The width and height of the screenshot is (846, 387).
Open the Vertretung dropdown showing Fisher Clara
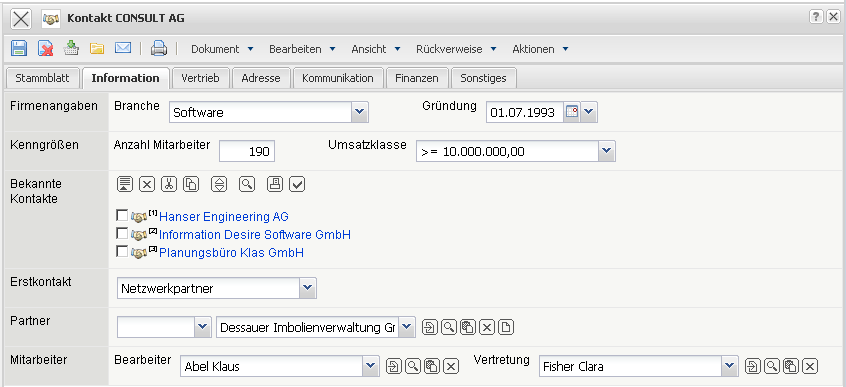click(730, 366)
